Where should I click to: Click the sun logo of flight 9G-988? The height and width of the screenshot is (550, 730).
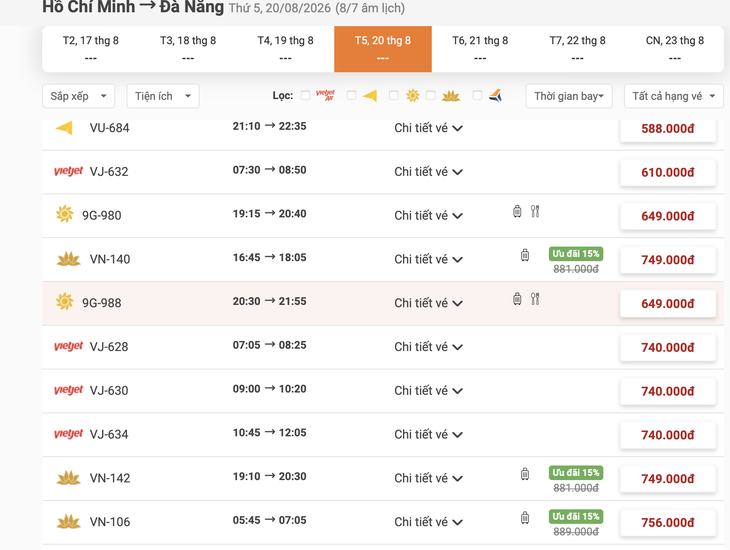(x=65, y=302)
